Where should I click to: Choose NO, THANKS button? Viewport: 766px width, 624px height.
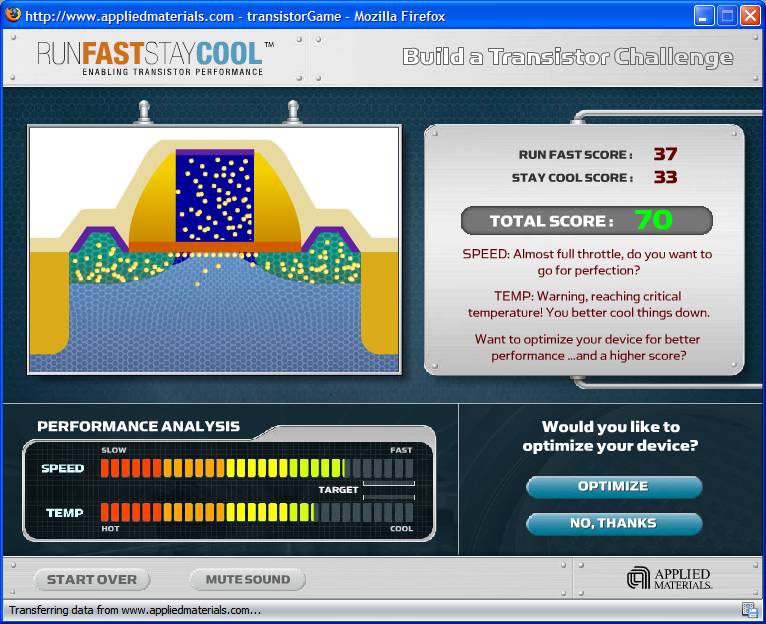click(614, 524)
